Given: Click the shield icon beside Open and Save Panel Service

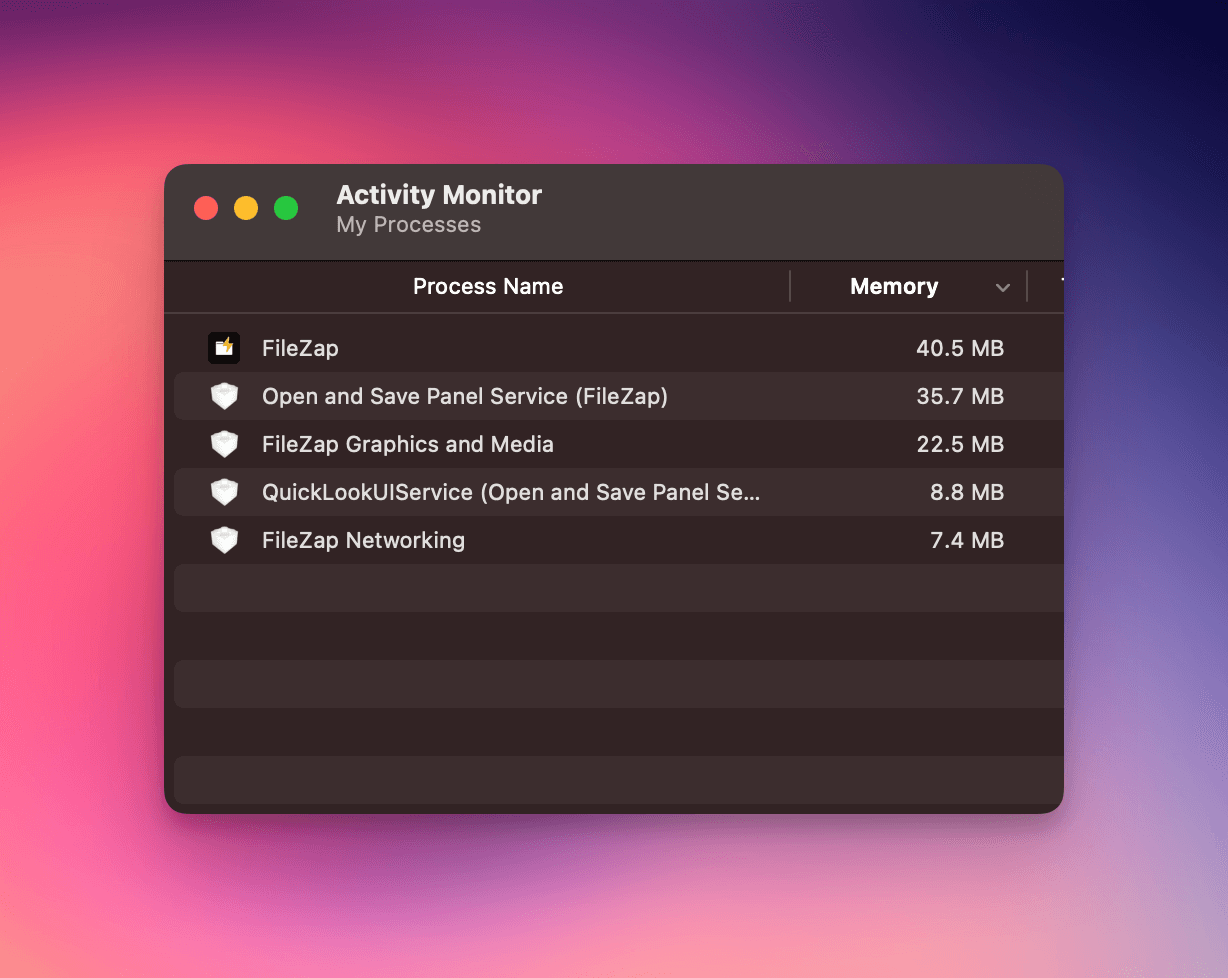Looking at the screenshot, I should 224,396.
